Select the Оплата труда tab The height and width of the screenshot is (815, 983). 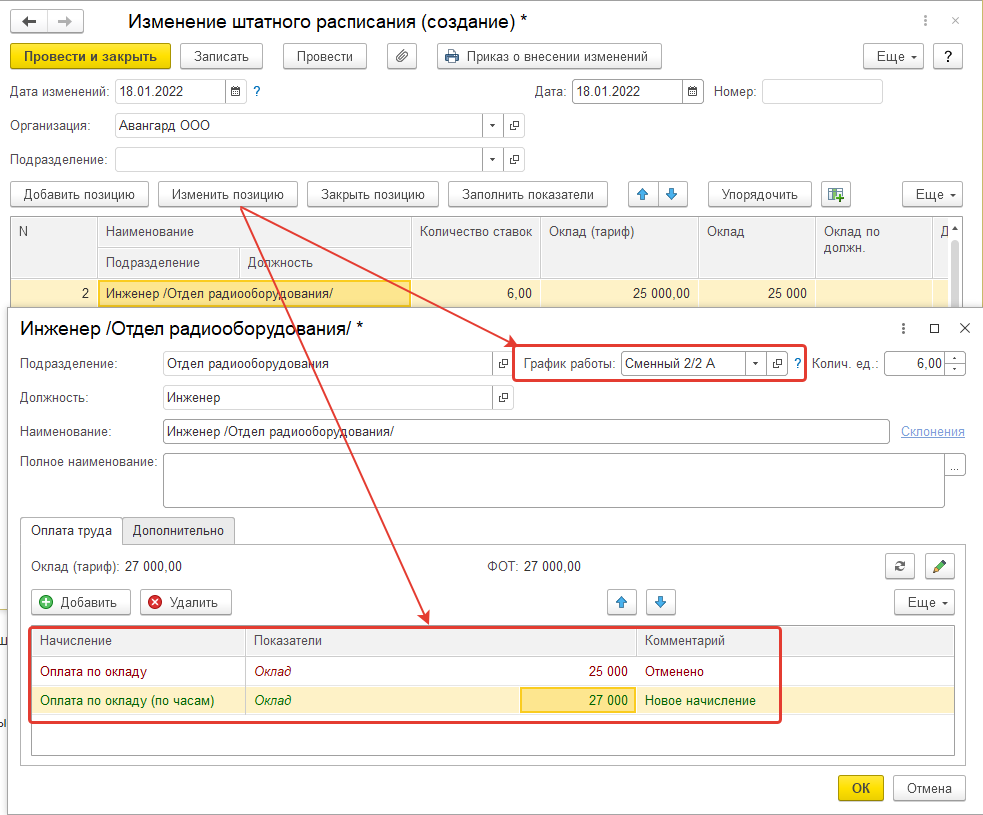pyautogui.click(x=71, y=531)
